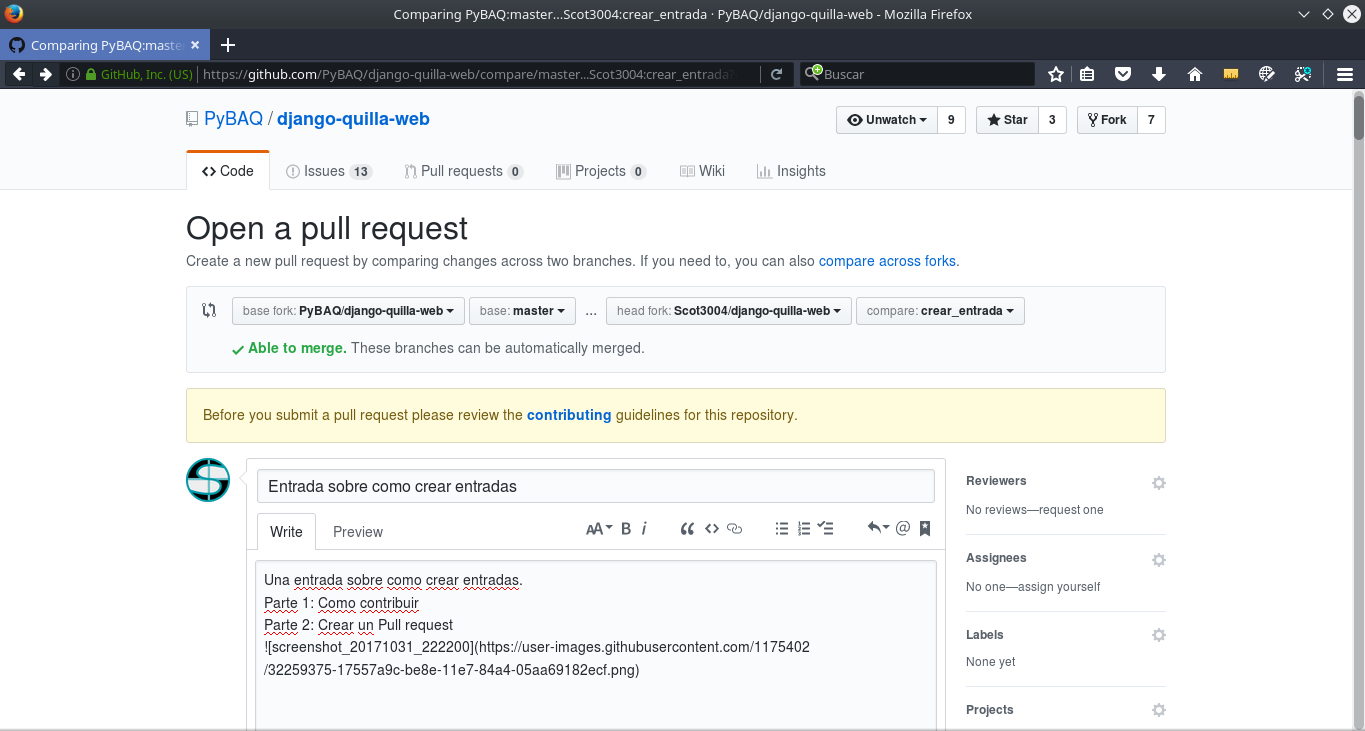Open the Wiki tab
The width and height of the screenshot is (1365, 731).
click(702, 171)
